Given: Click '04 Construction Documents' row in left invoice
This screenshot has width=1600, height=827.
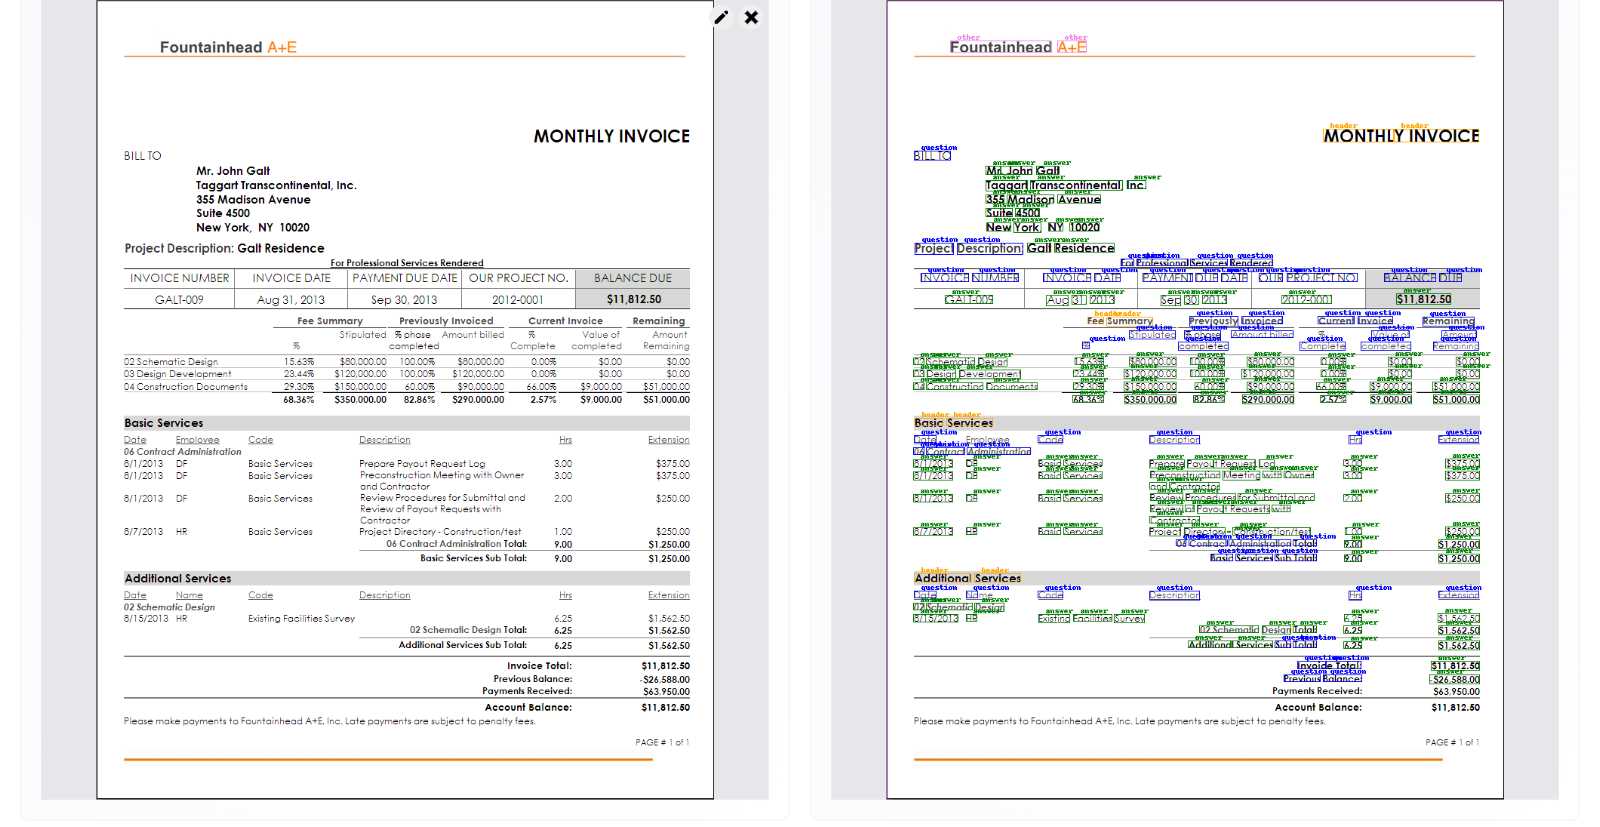Looking at the screenshot, I should coord(407,387).
